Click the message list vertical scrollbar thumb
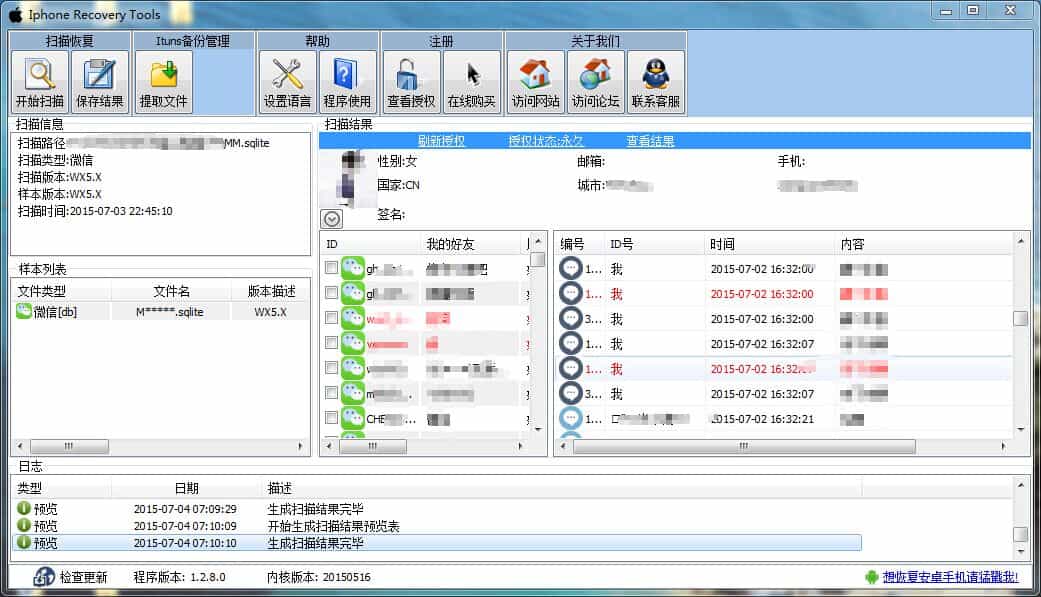The width and height of the screenshot is (1041, 597). coord(1020,318)
